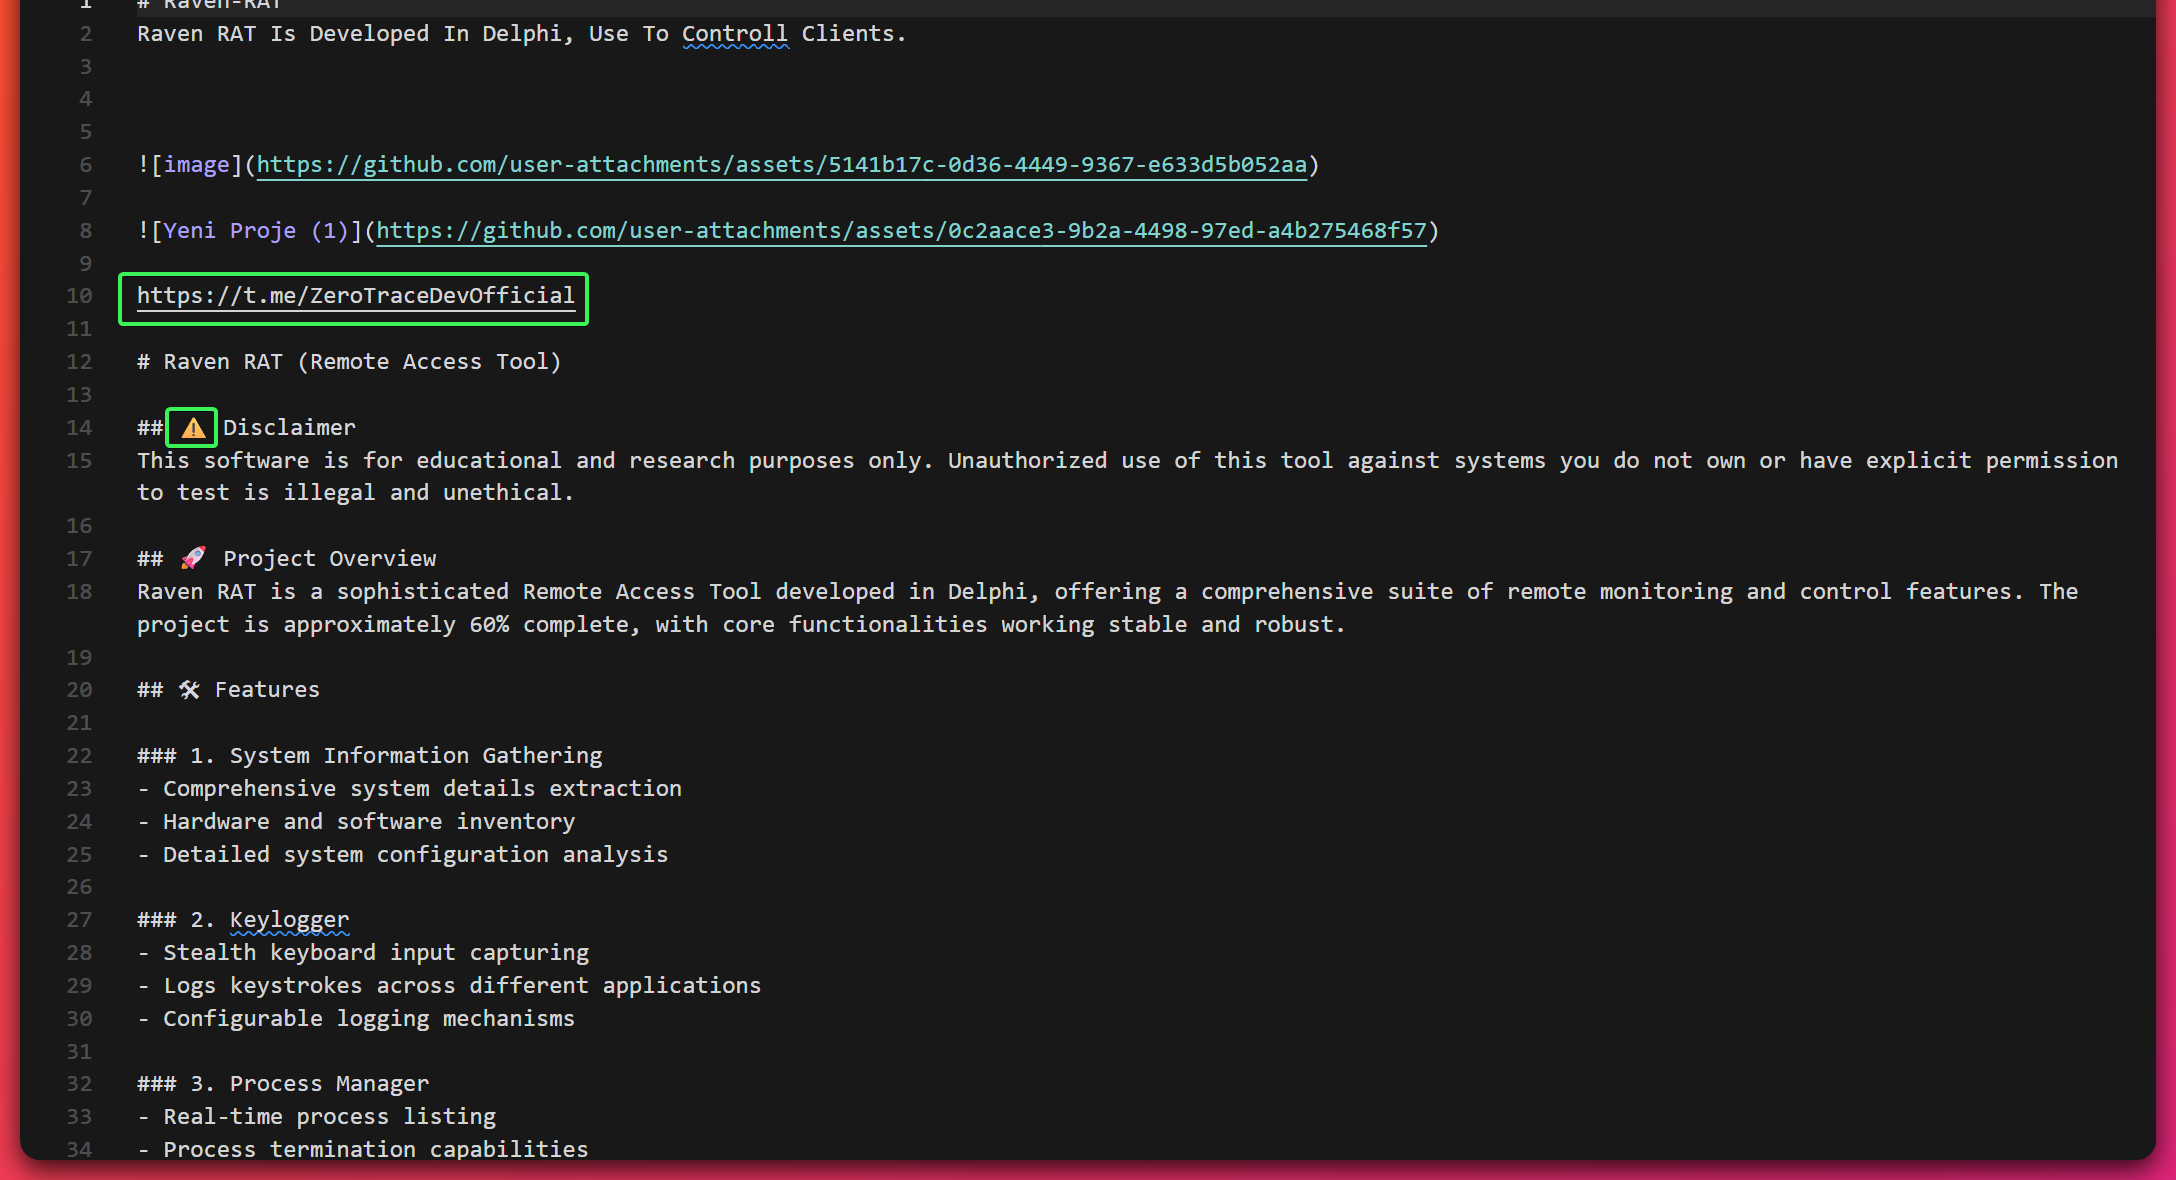Click the 'Project Overview' heading text
2176x1180 pixels.
coord(330,559)
